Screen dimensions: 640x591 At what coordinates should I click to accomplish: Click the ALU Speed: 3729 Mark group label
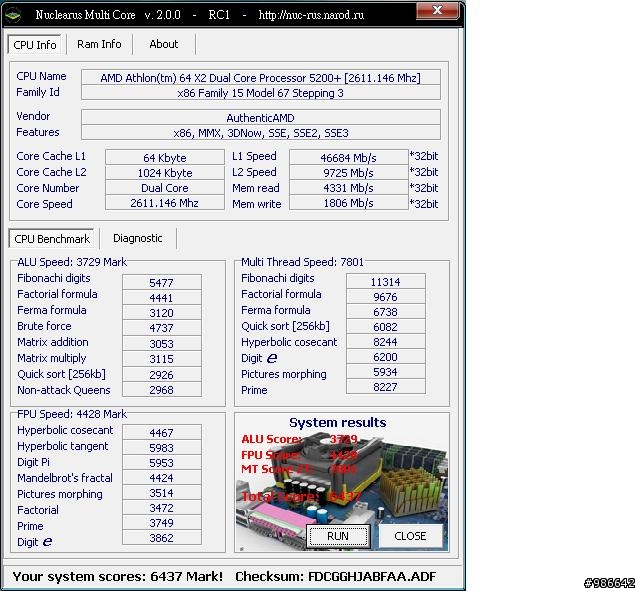coord(72,262)
